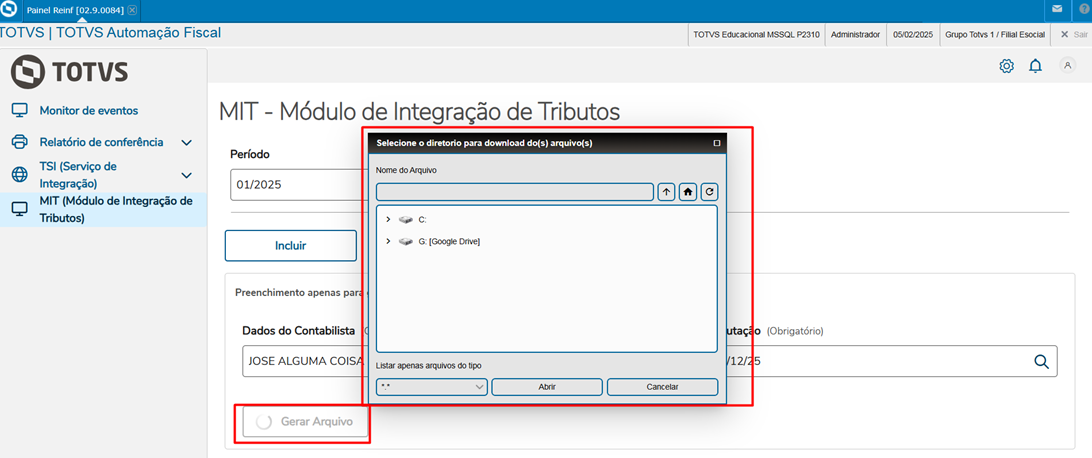Click the Incluir button
This screenshot has height=458, width=1092.
pos(290,246)
